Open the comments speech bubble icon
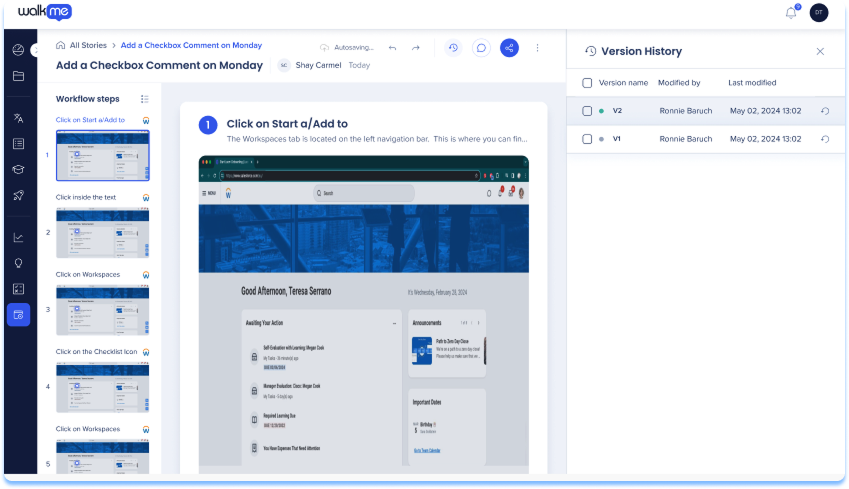 [481, 47]
